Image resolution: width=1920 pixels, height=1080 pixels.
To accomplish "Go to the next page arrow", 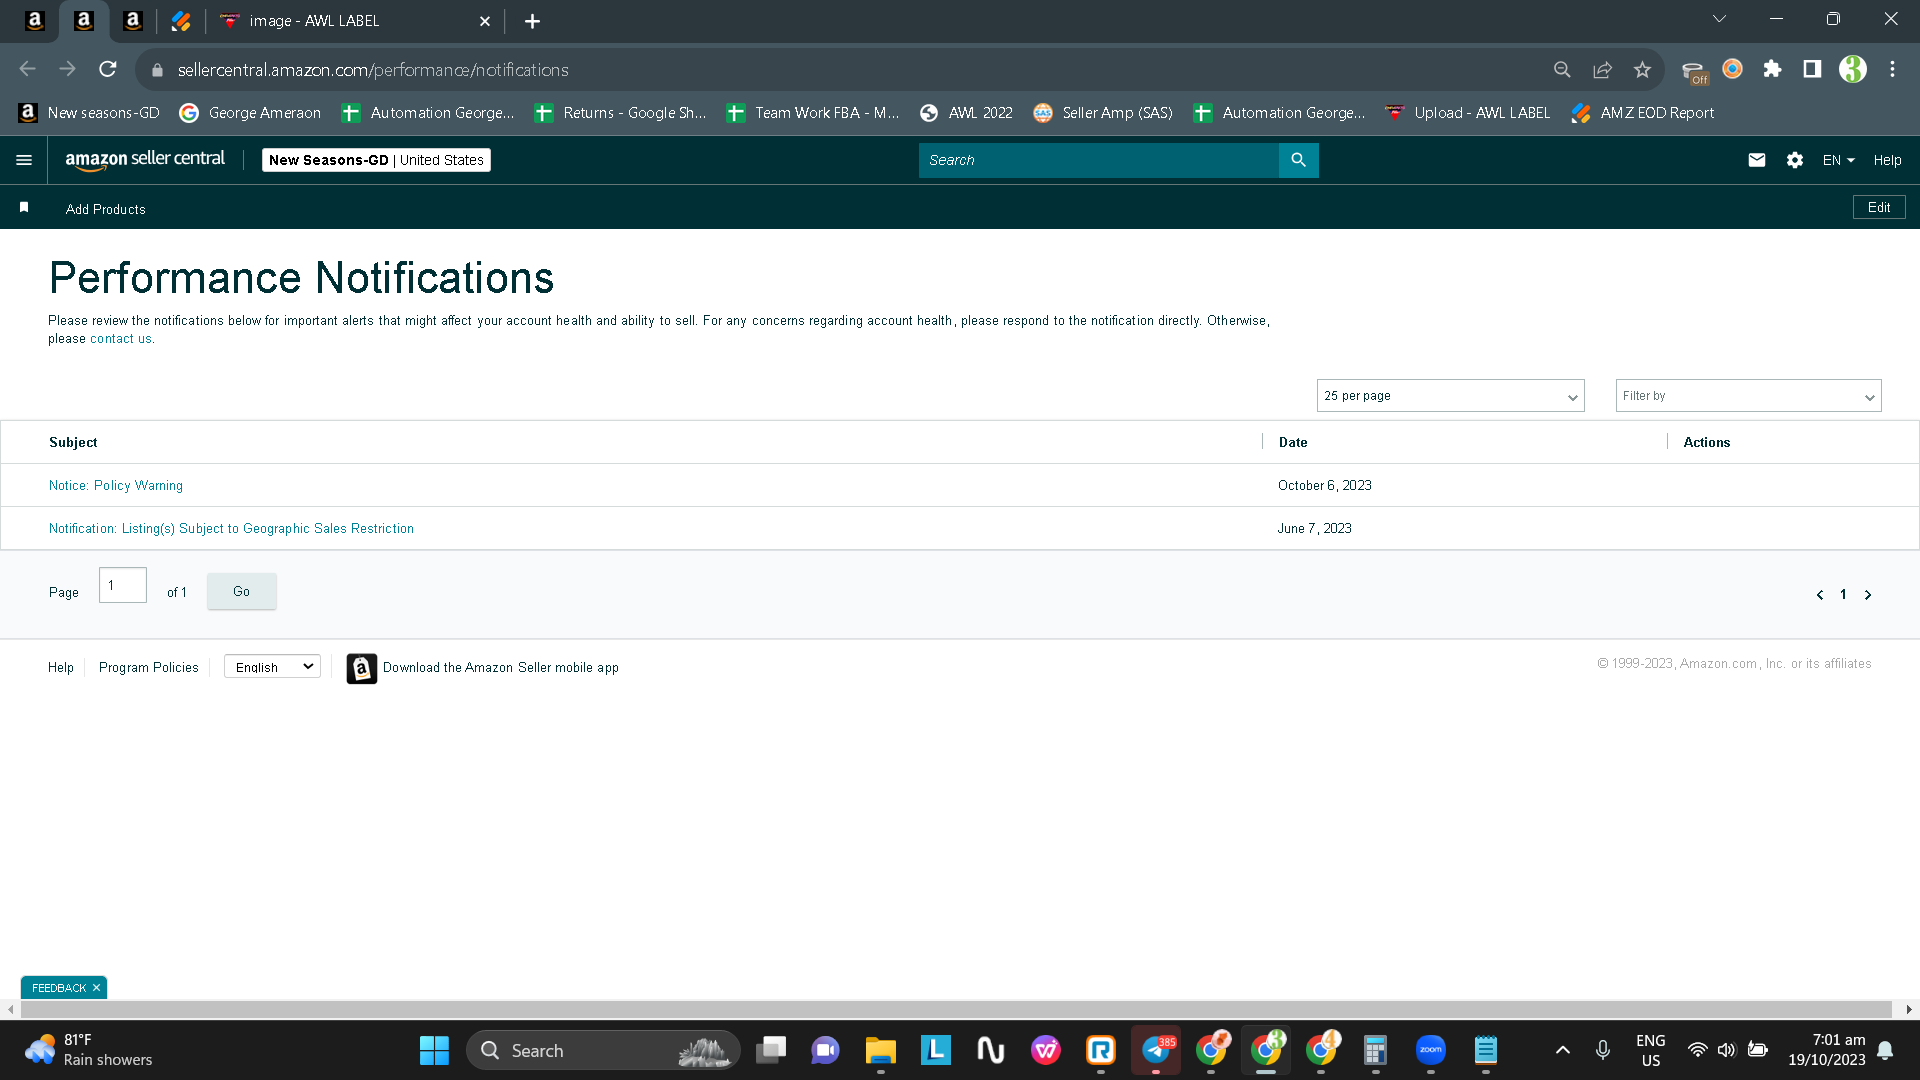I will click(1867, 595).
